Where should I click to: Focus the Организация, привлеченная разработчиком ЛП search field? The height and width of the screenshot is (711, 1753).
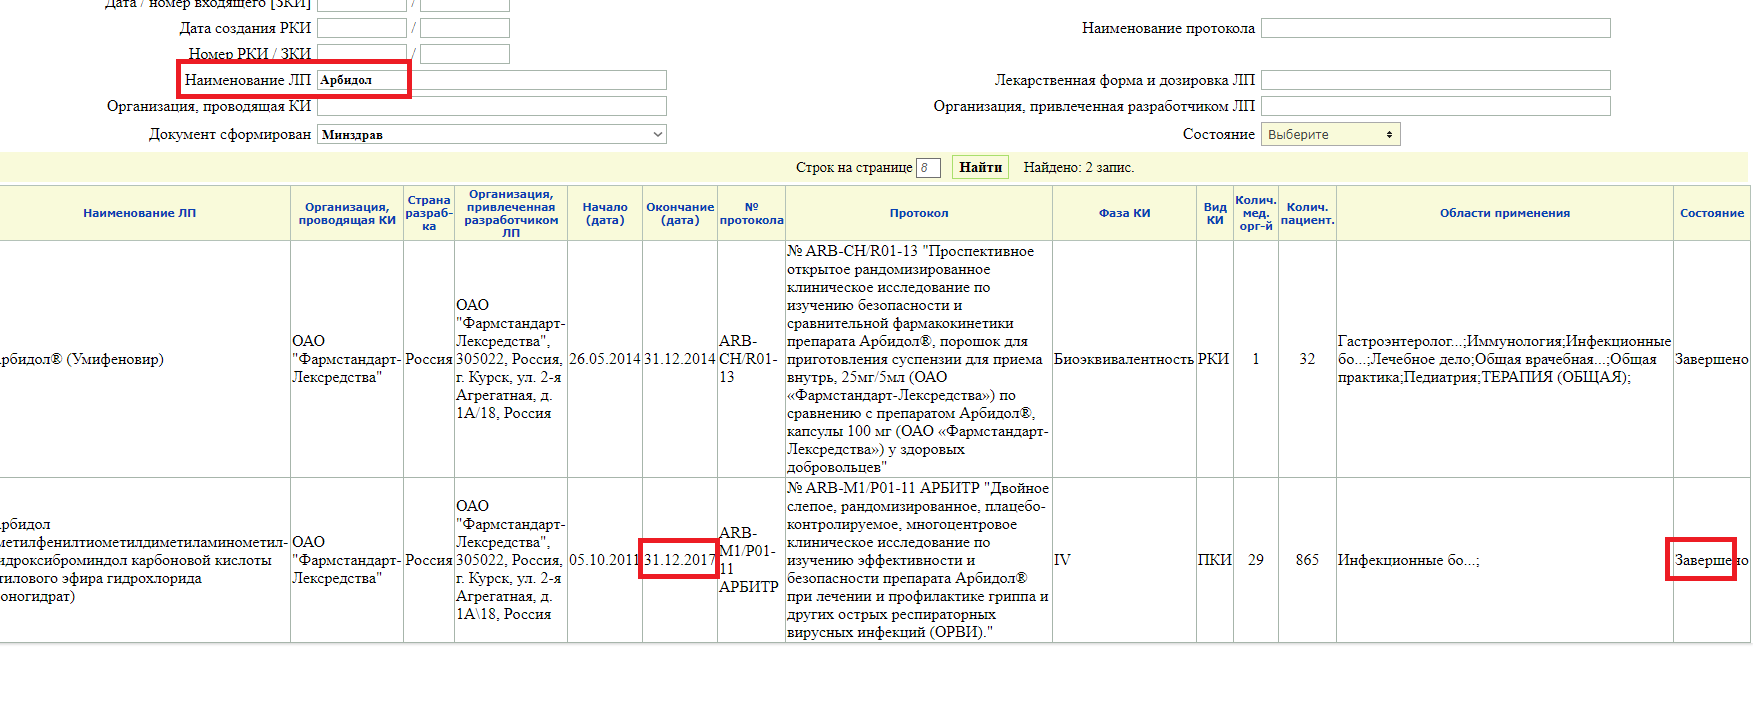pyautogui.click(x=1435, y=106)
